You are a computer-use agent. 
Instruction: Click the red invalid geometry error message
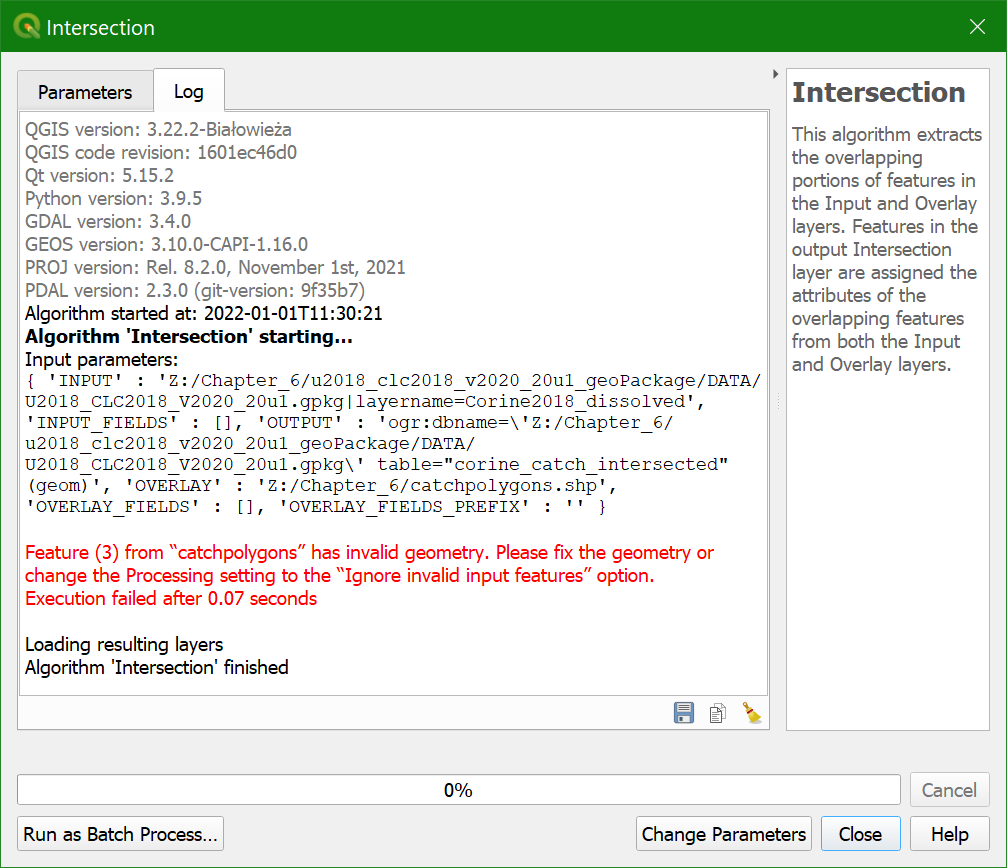(369, 564)
